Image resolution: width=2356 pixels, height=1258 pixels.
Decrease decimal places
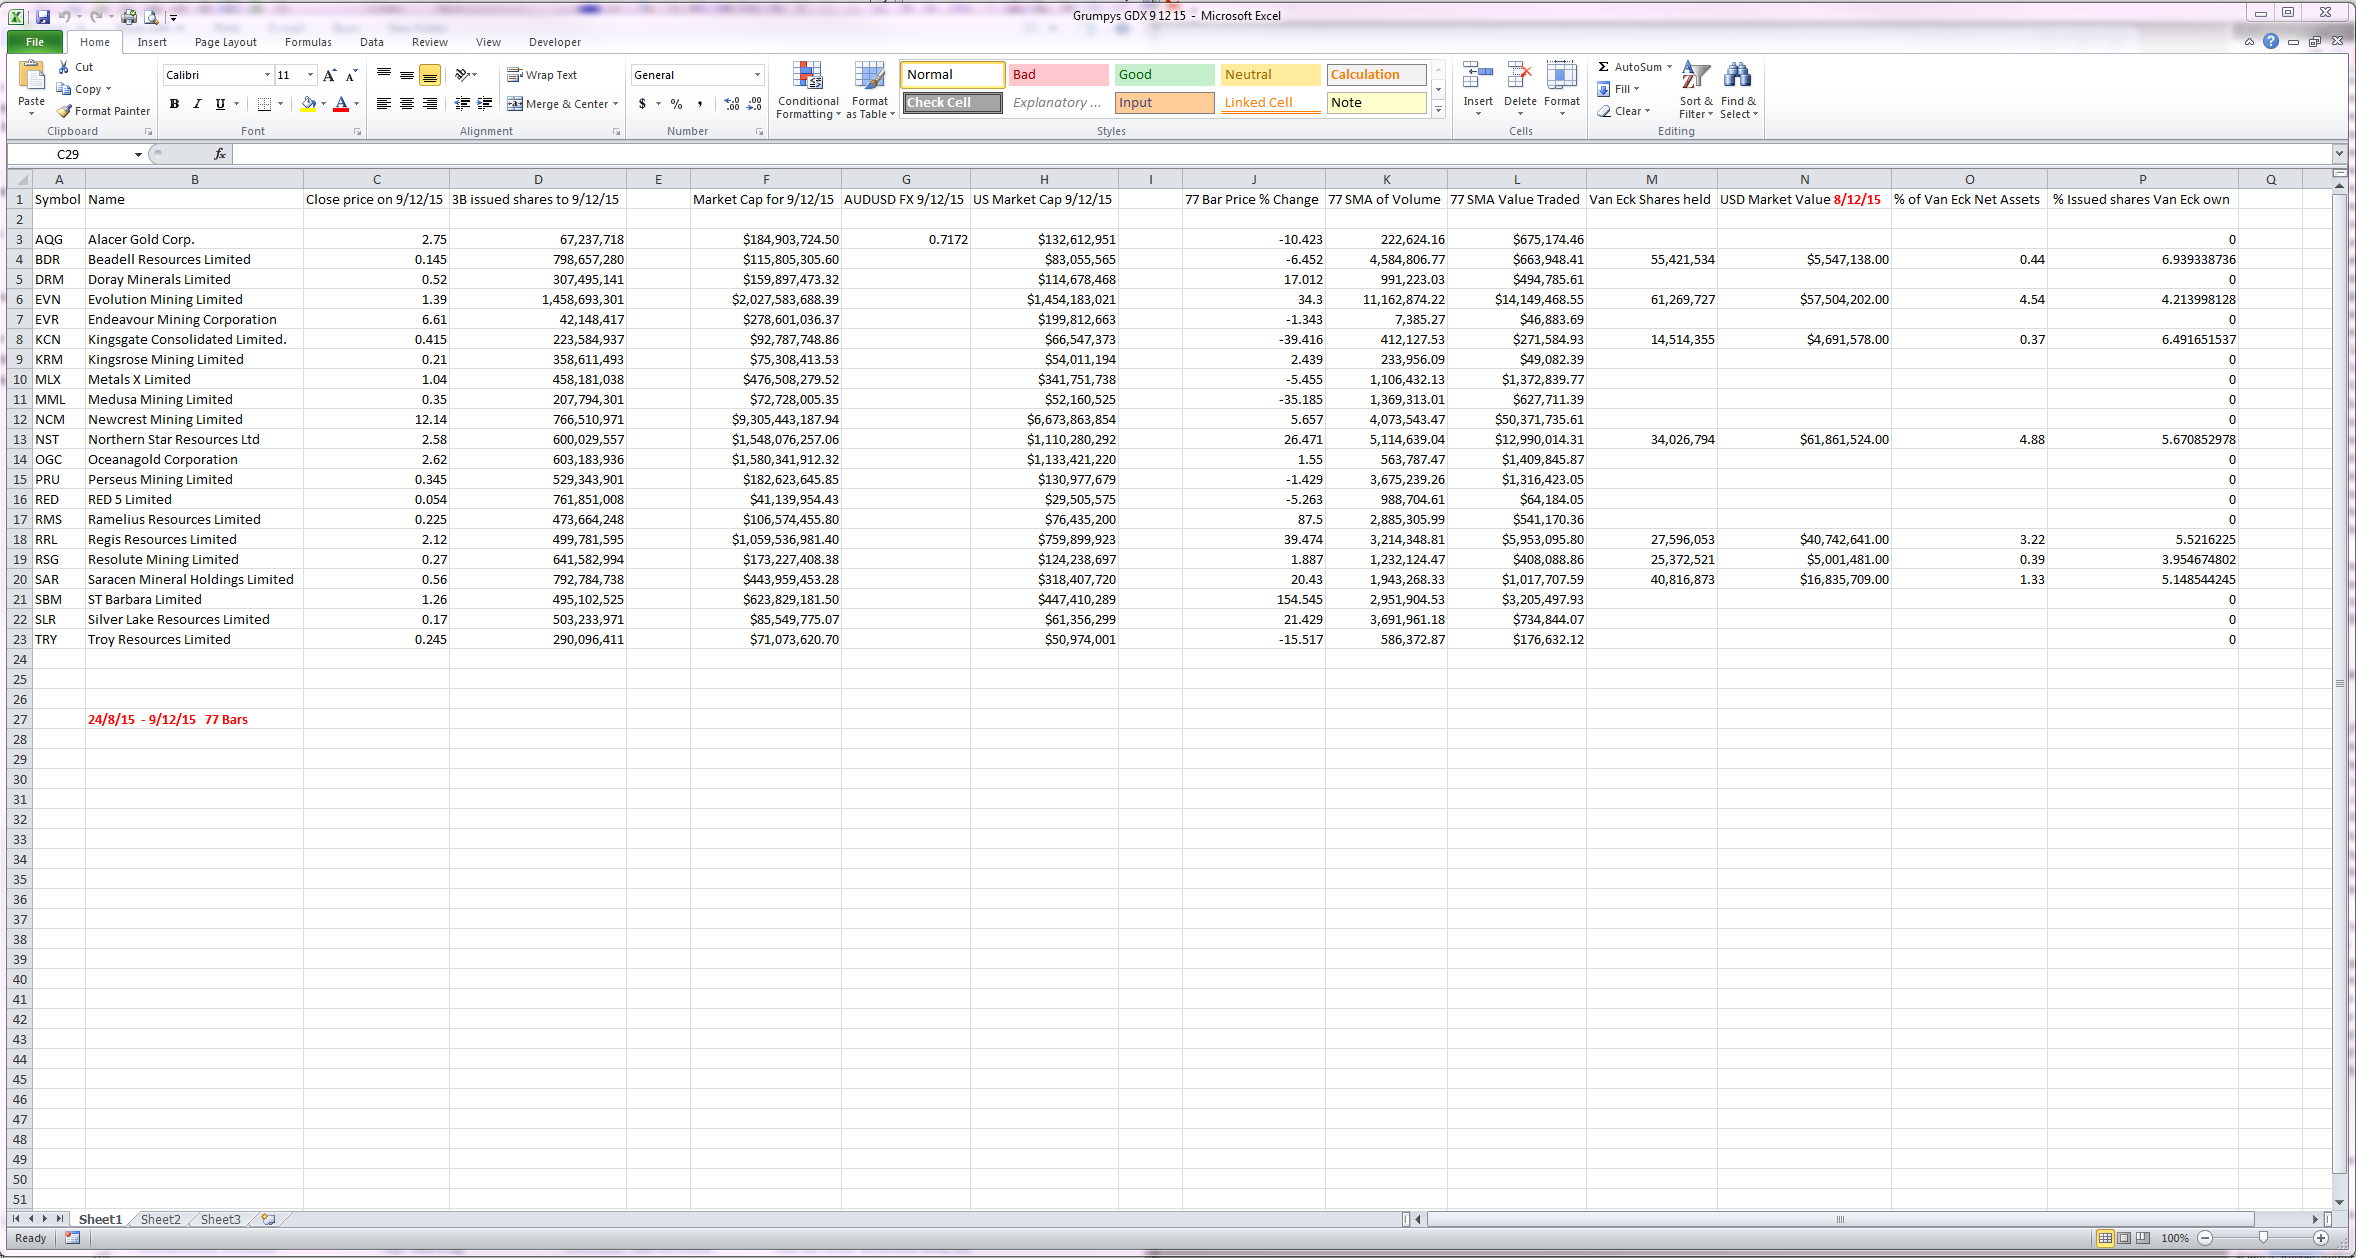point(755,104)
